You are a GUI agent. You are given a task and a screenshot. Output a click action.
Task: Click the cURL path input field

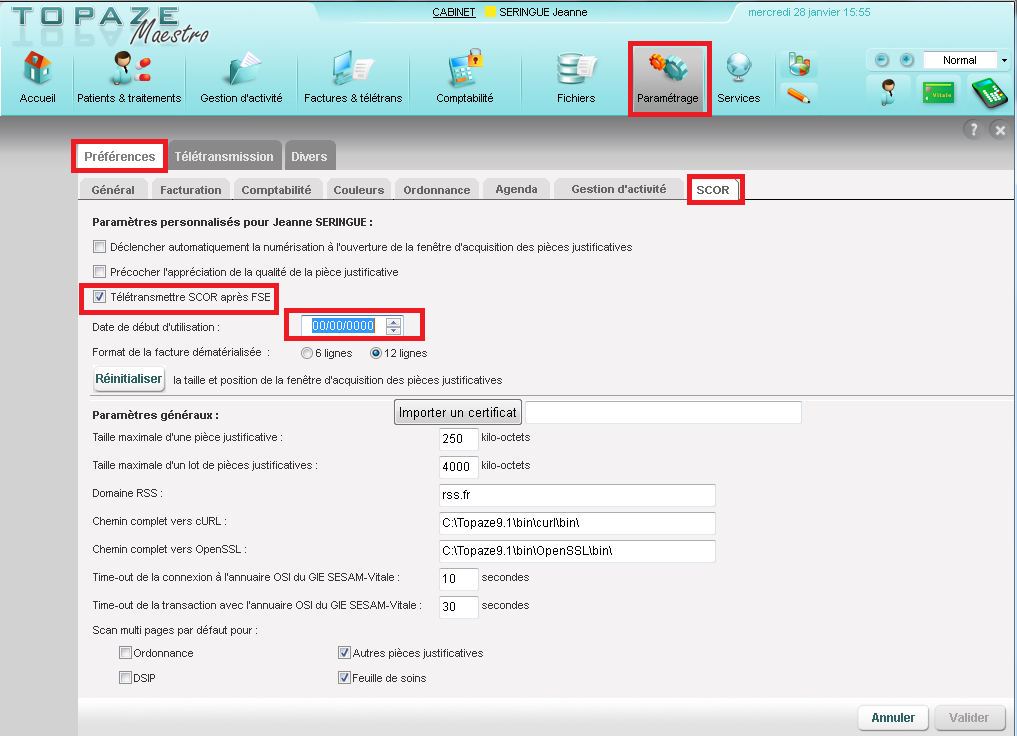(577, 523)
